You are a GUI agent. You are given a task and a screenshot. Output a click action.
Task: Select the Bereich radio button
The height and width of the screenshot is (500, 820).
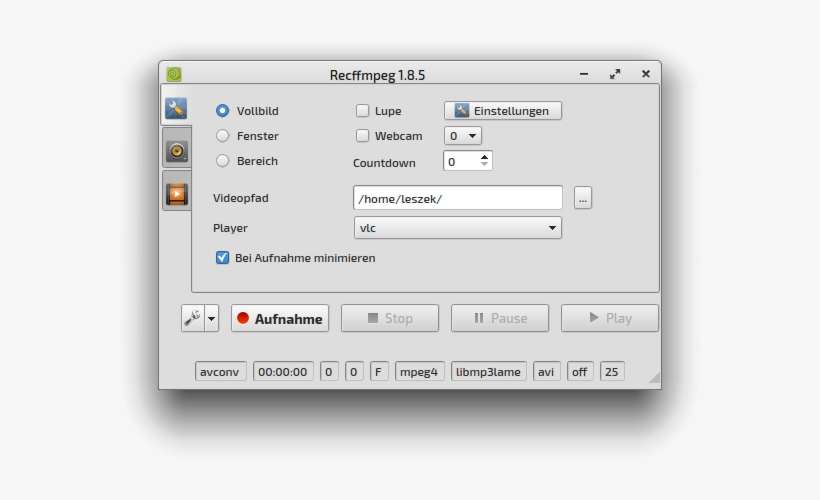(x=222, y=161)
